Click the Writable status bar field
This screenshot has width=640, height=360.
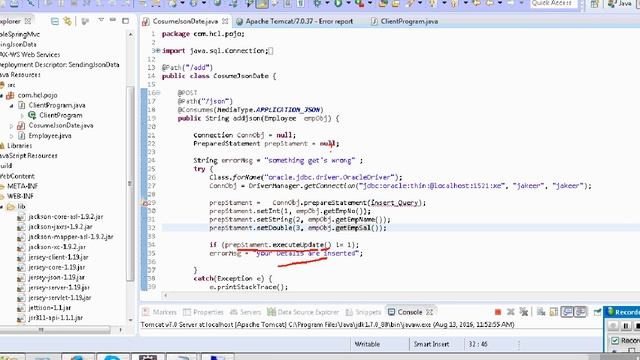367,344
